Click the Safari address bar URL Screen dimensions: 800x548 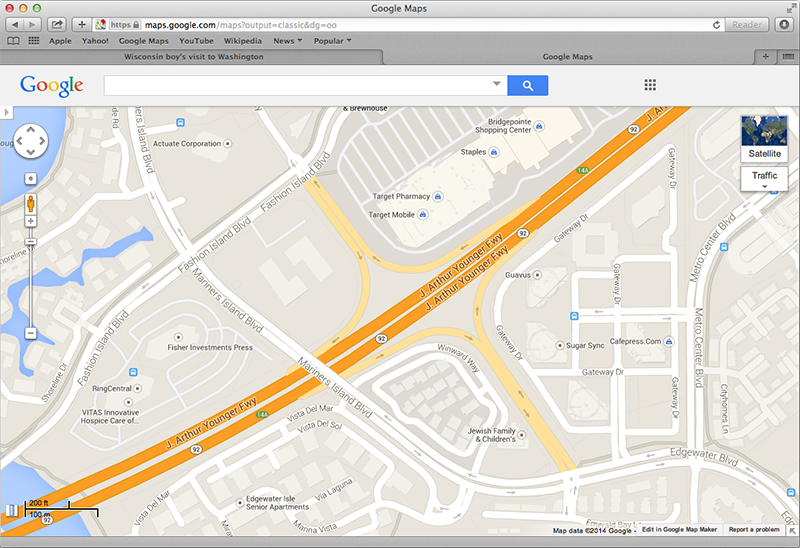[241, 25]
